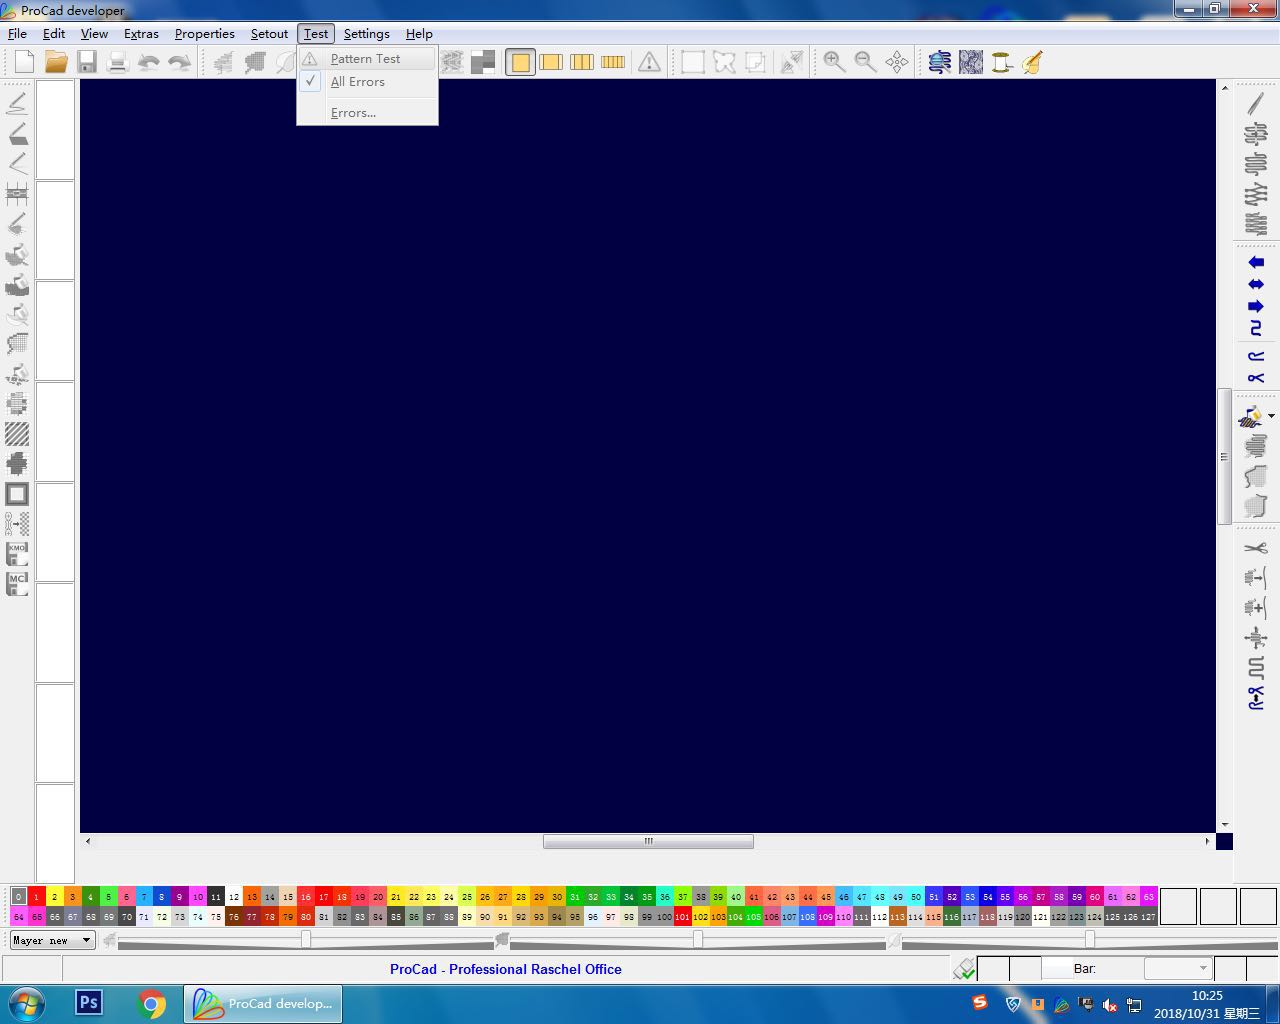The width and height of the screenshot is (1280, 1024).
Task: Open the Settings menu
Action: 367,33
